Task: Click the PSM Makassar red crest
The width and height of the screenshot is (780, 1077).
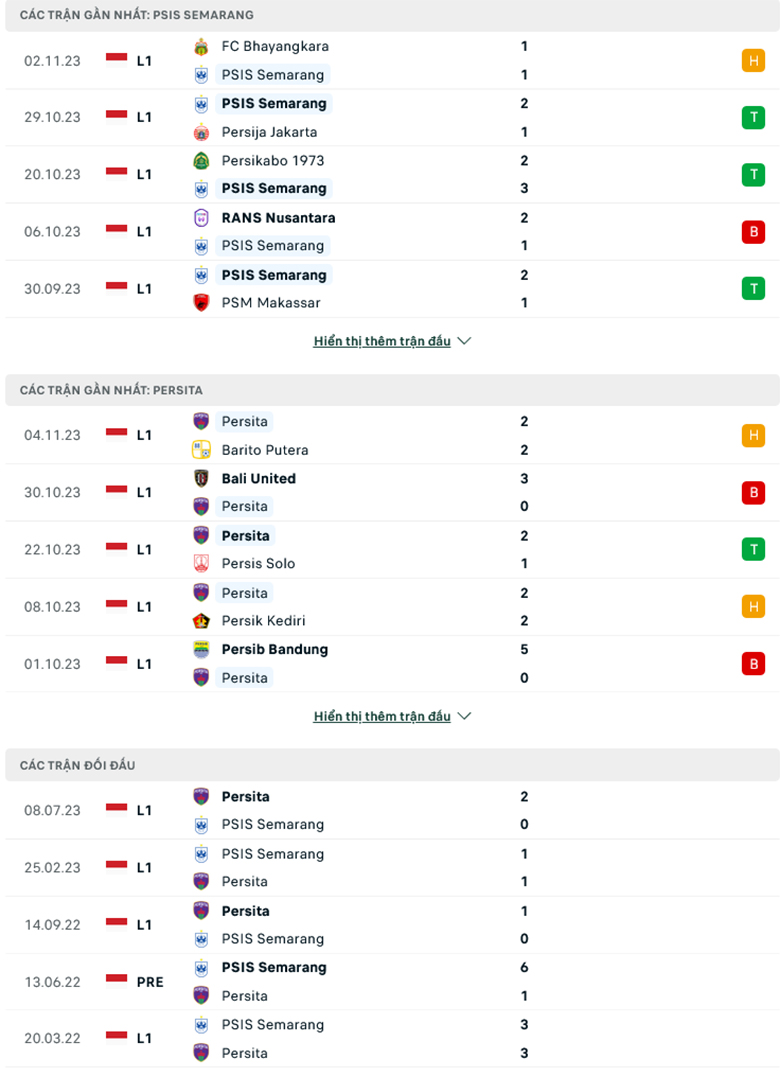Action: pos(201,303)
